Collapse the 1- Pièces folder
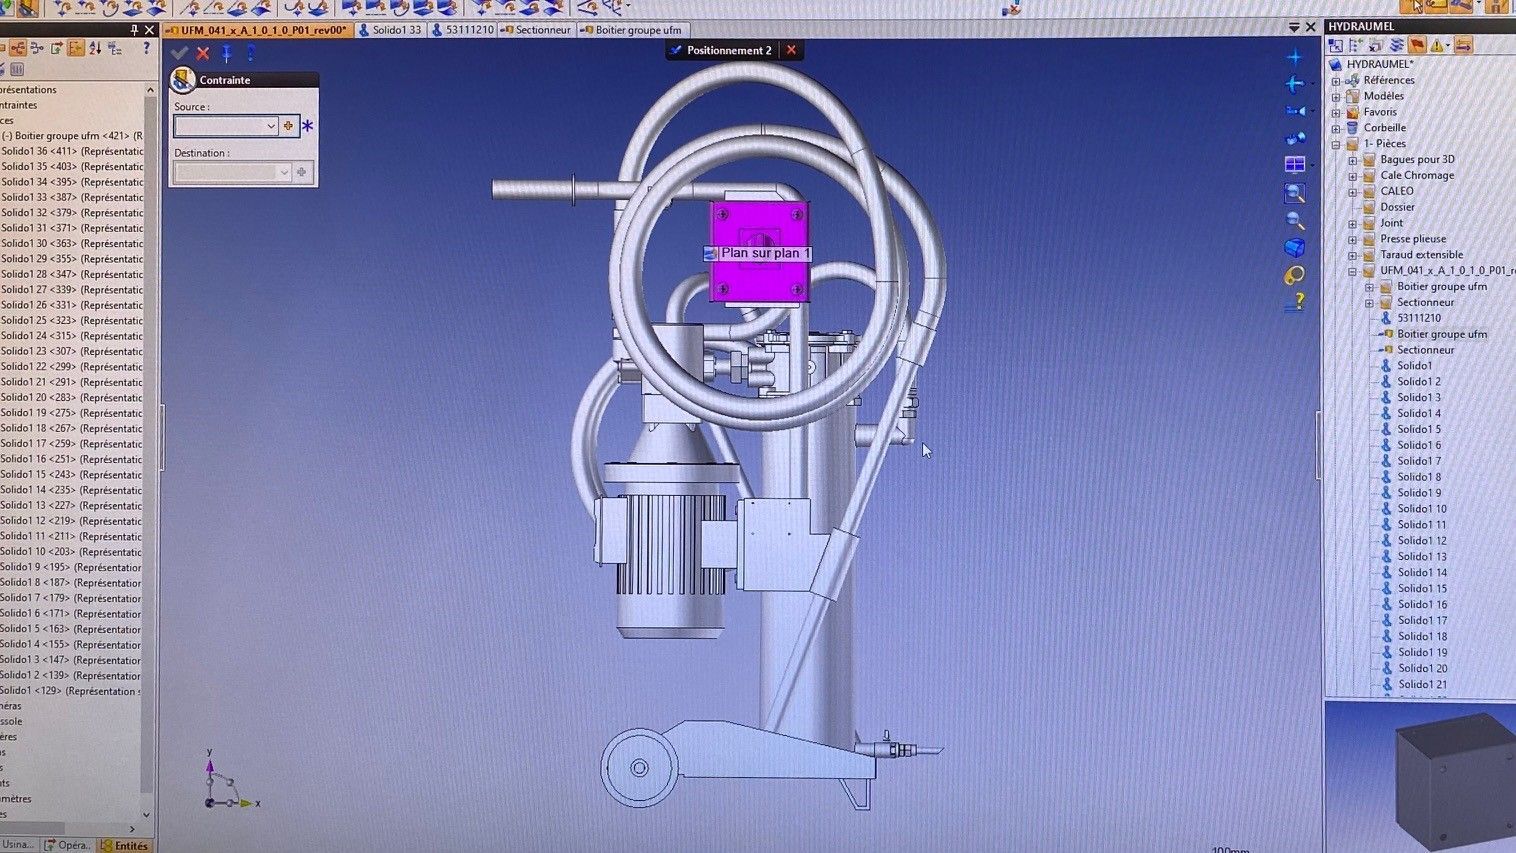This screenshot has height=853, width=1516. click(1336, 145)
